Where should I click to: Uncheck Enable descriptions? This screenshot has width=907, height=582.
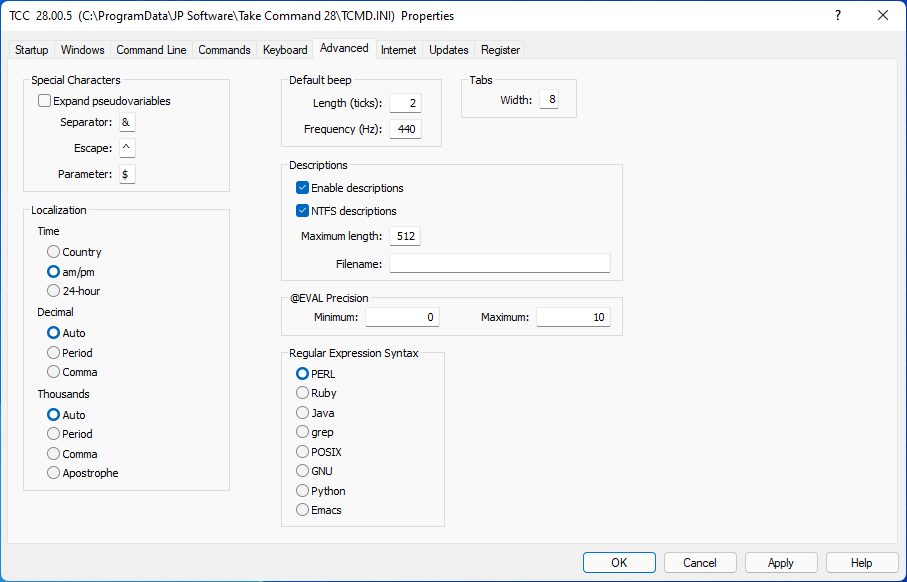tap(350, 188)
